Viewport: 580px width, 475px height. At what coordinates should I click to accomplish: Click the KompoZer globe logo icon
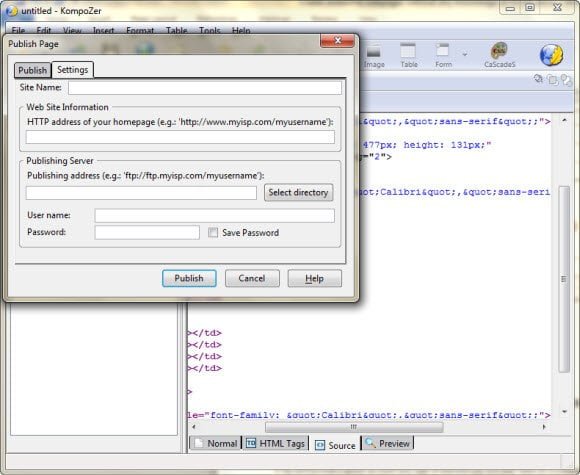pos(551,55)
